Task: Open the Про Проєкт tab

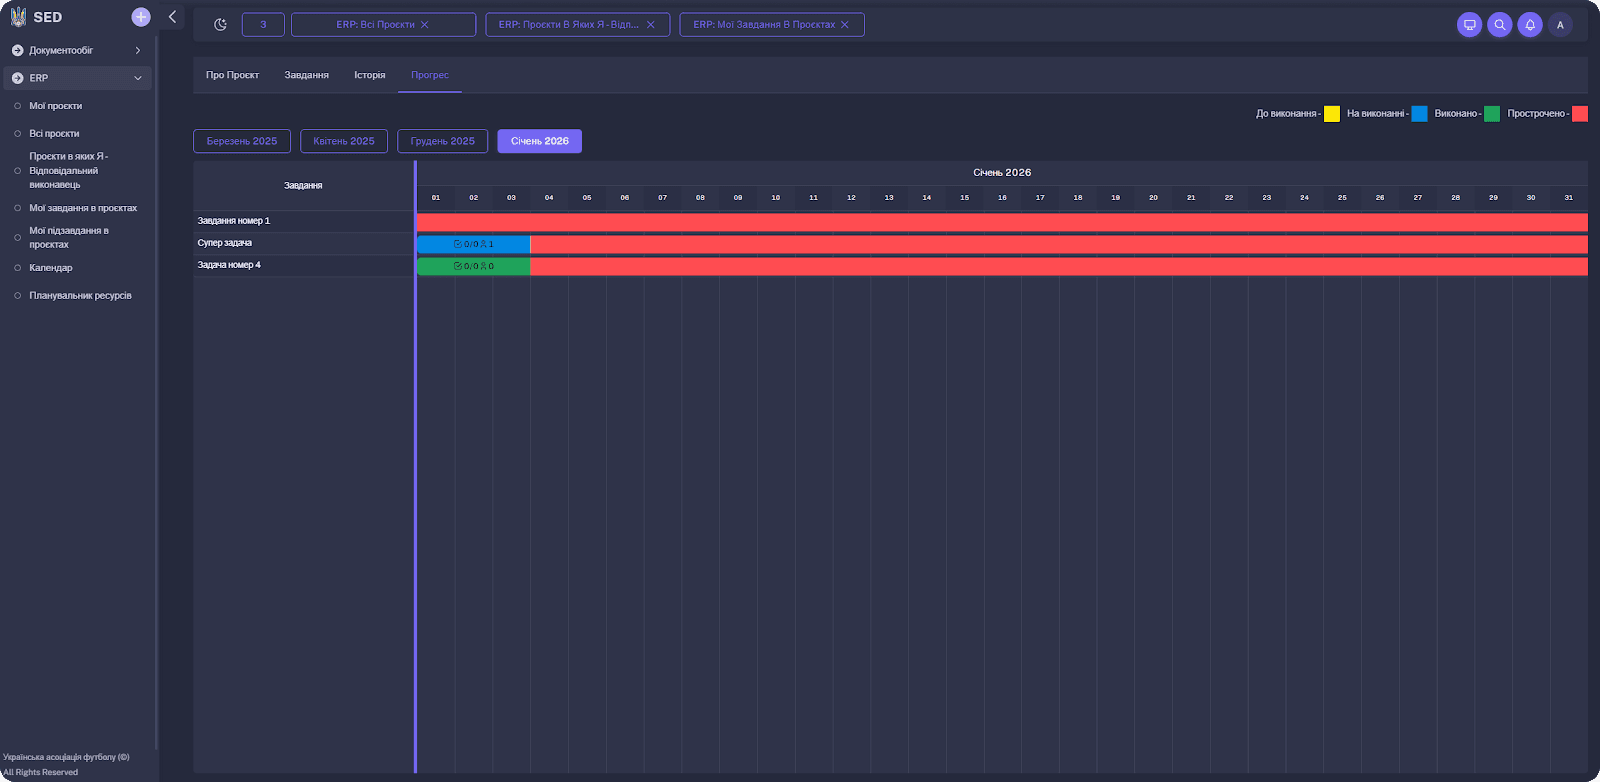Action: 232,75
